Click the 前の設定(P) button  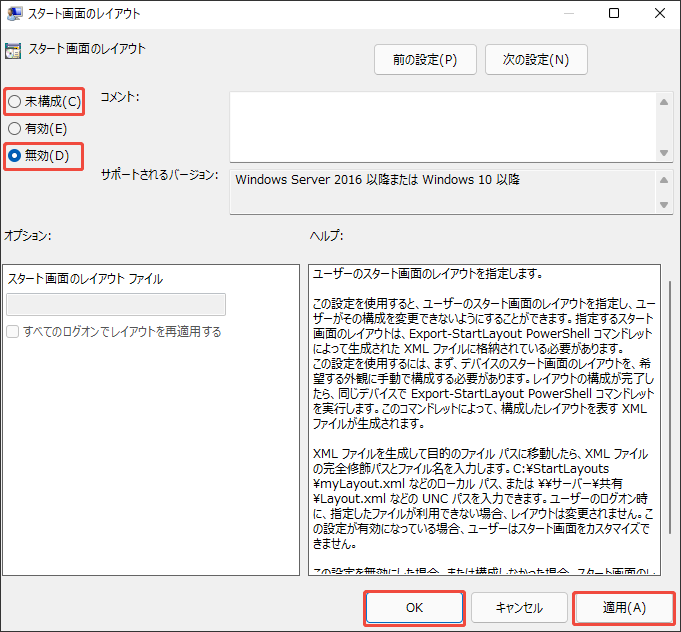pyautogui.click(x=425, y=60)
